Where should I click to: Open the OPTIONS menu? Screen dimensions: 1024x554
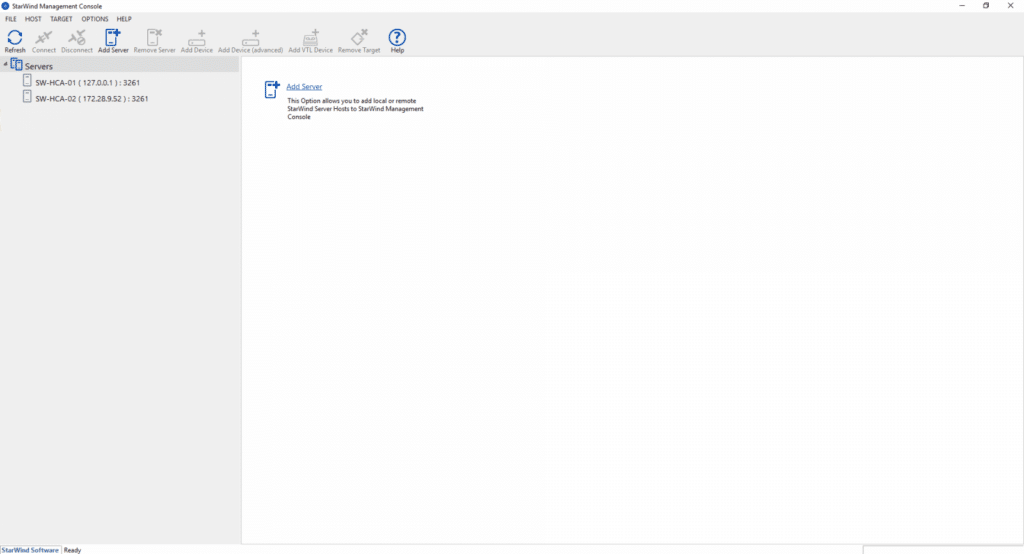[95, 19]
